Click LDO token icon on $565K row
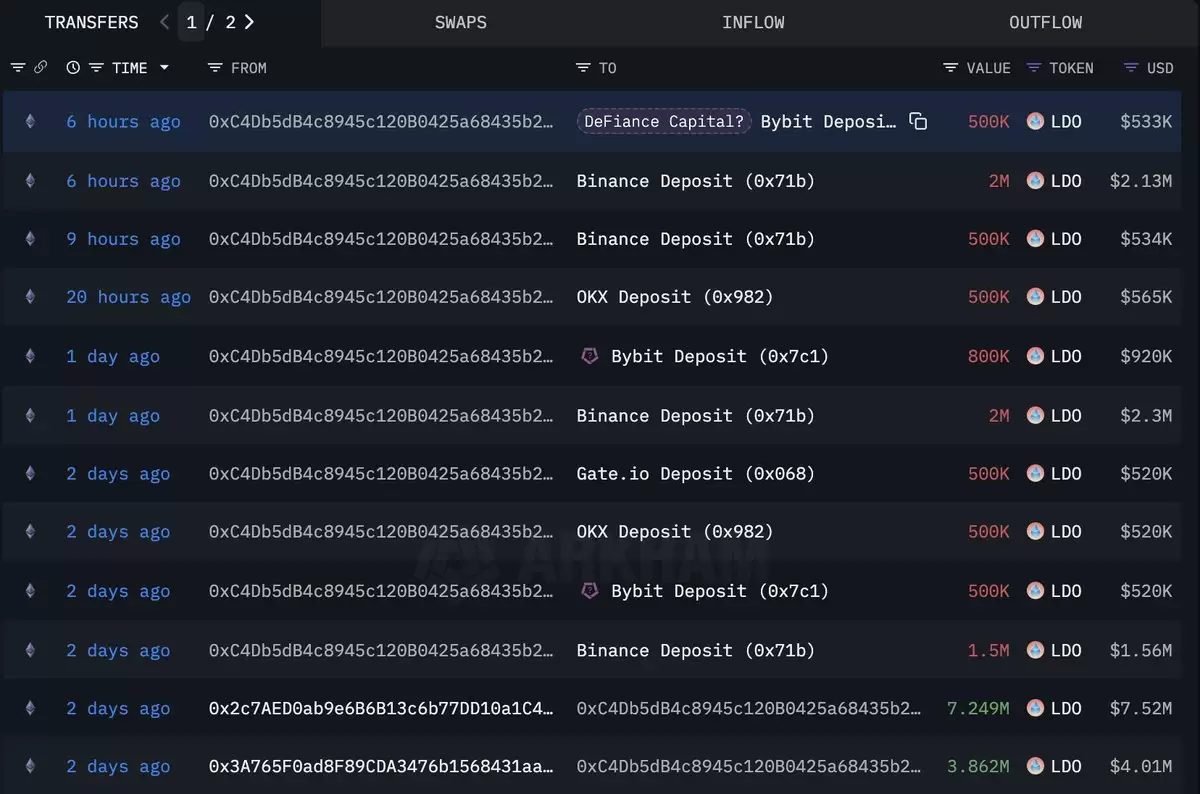 pyautogui.click(x=1035, y=297)
